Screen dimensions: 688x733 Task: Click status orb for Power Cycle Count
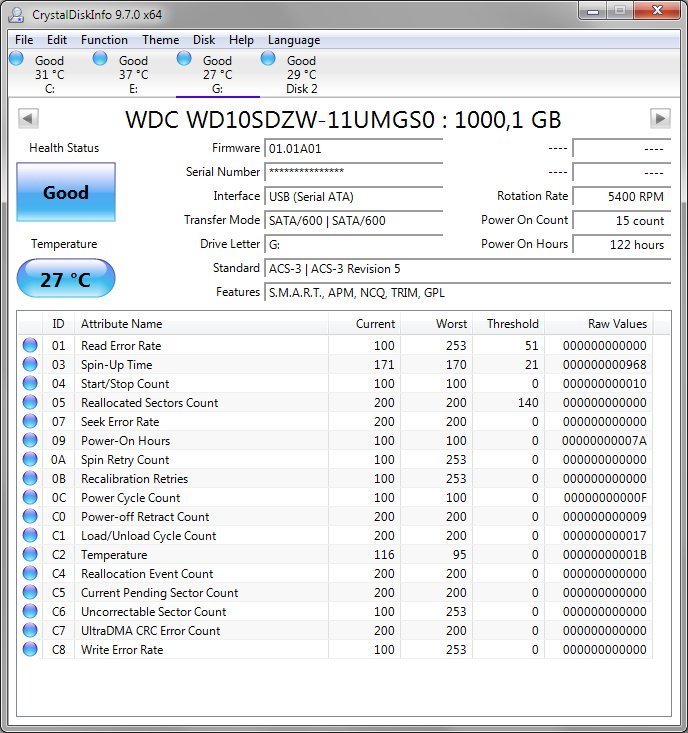coord(30,497)
